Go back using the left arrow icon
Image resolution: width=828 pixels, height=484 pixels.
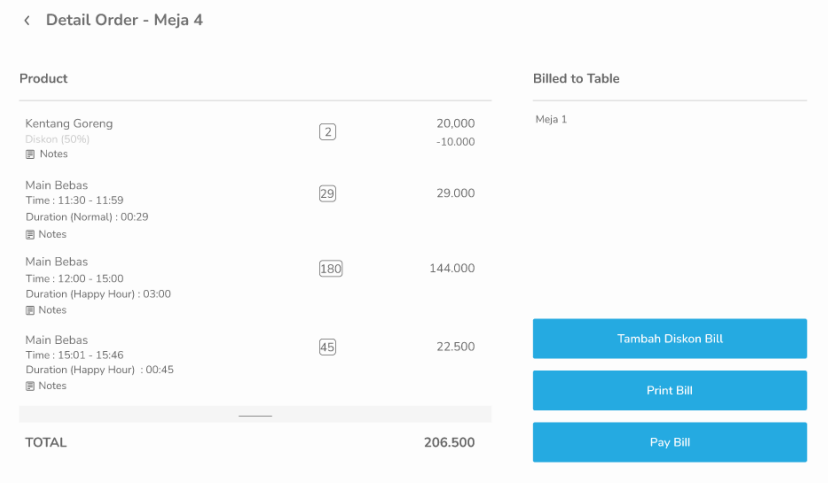pos(27,21)
